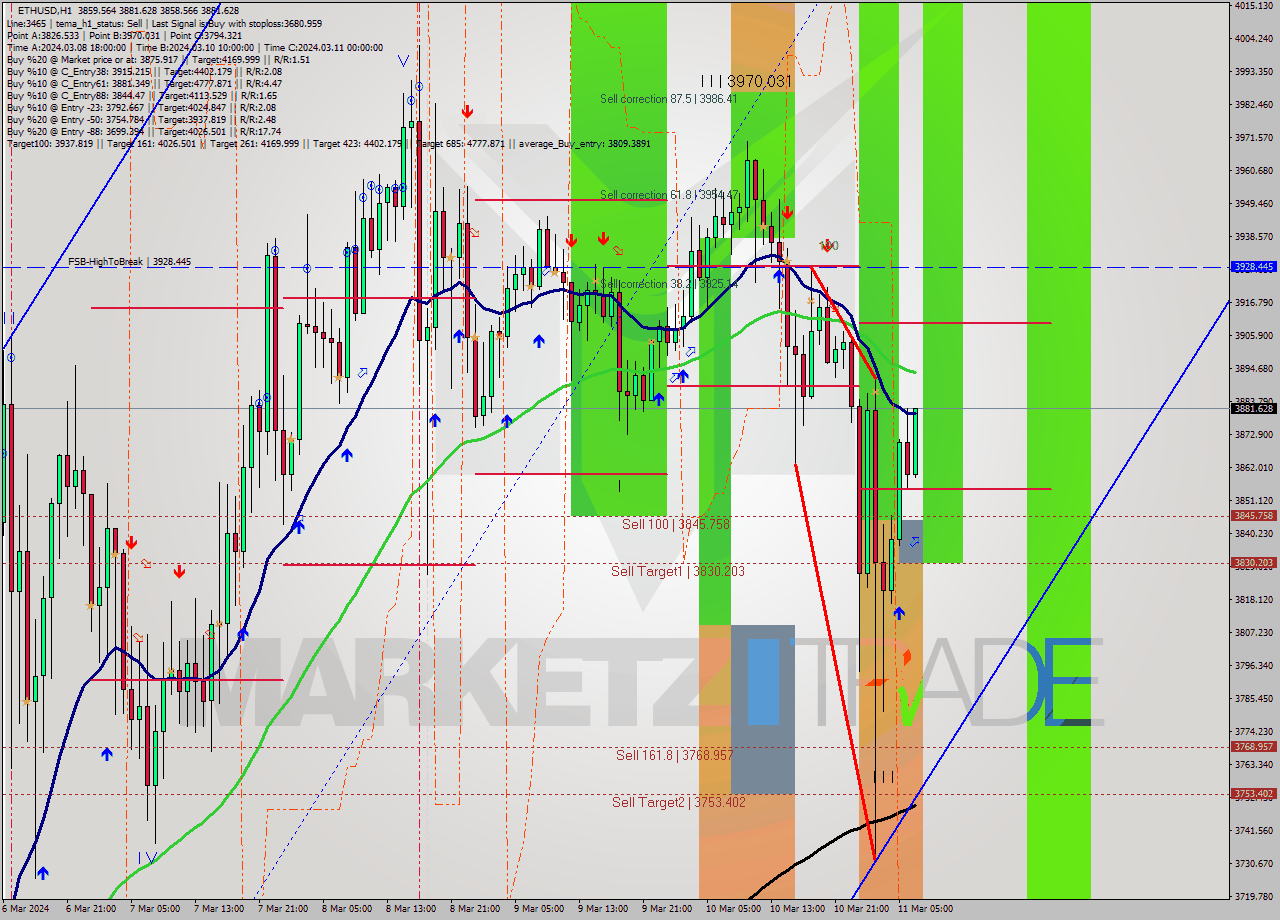This screenshot has width=1280, height=920.
Task: Click the 3928.445 price tag on axis
Action: click(1254, 267)
